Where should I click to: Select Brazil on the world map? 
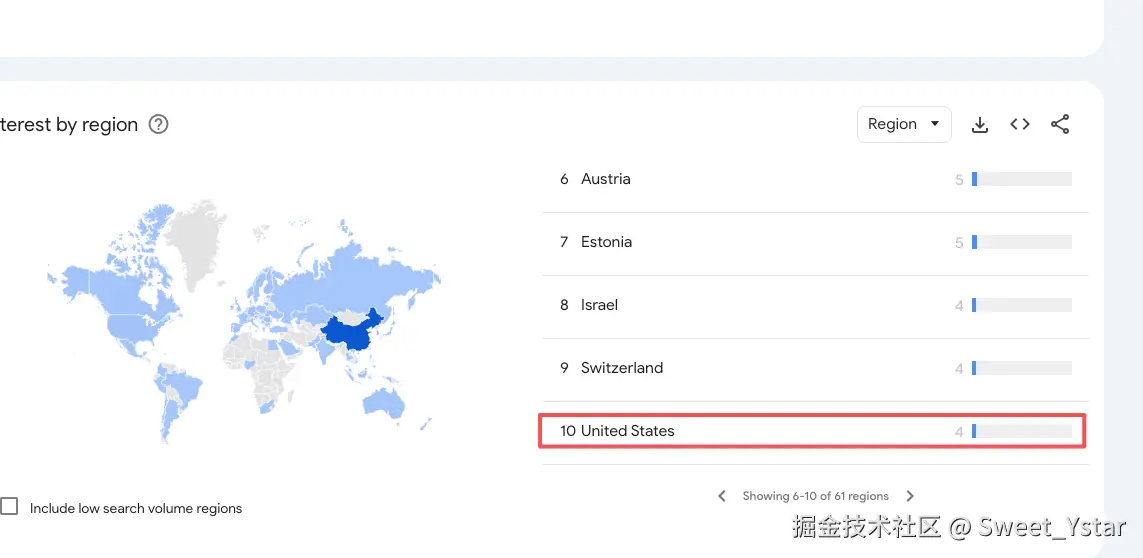click(182, 386)
